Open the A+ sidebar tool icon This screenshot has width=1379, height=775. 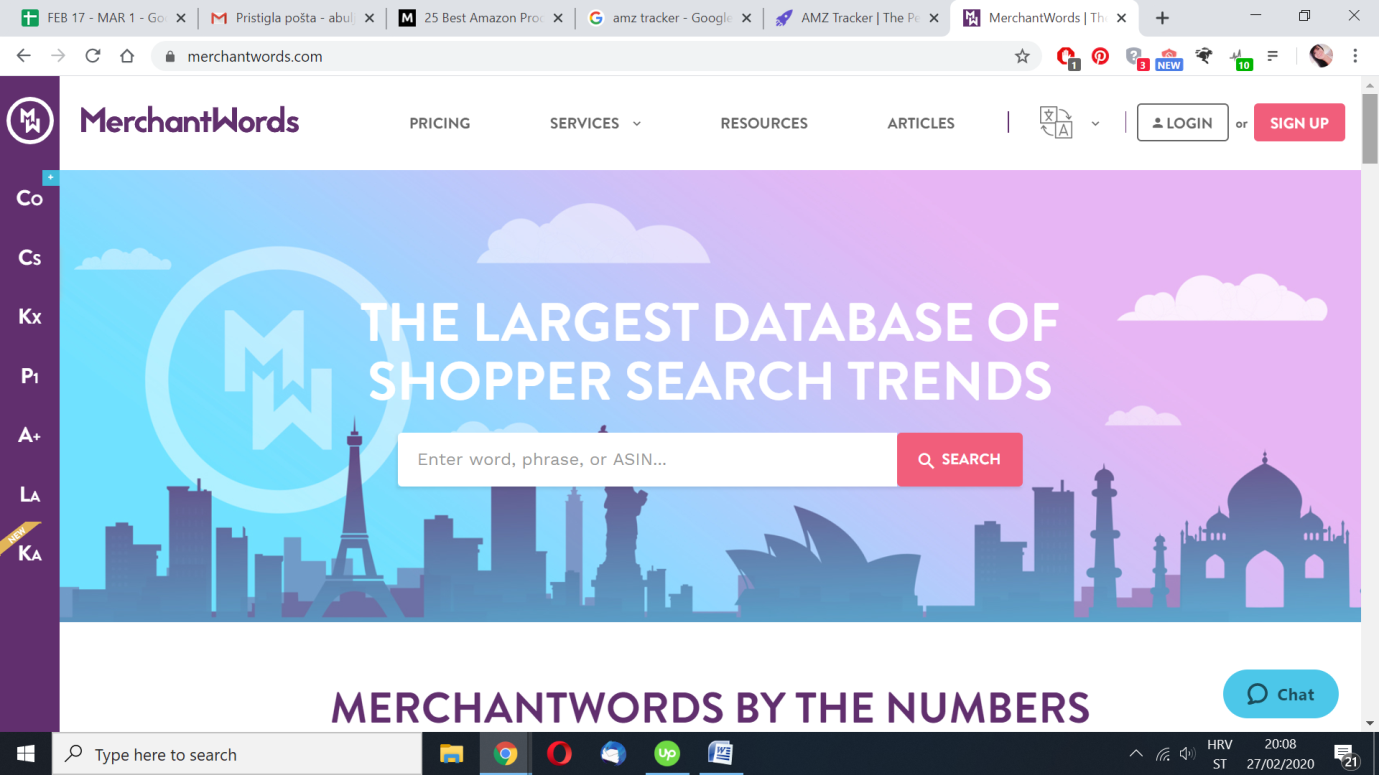point(29,435)
